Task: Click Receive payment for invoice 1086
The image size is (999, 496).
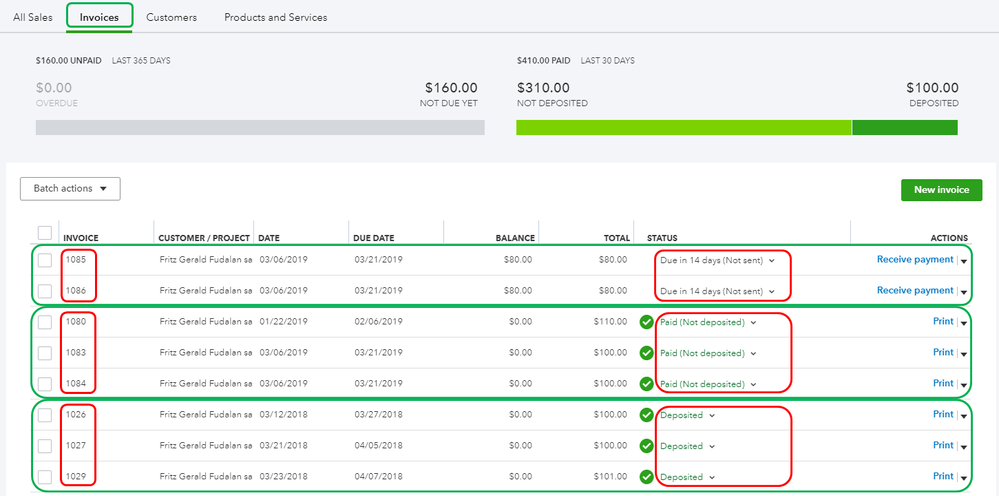Action: tap(915, 290)
